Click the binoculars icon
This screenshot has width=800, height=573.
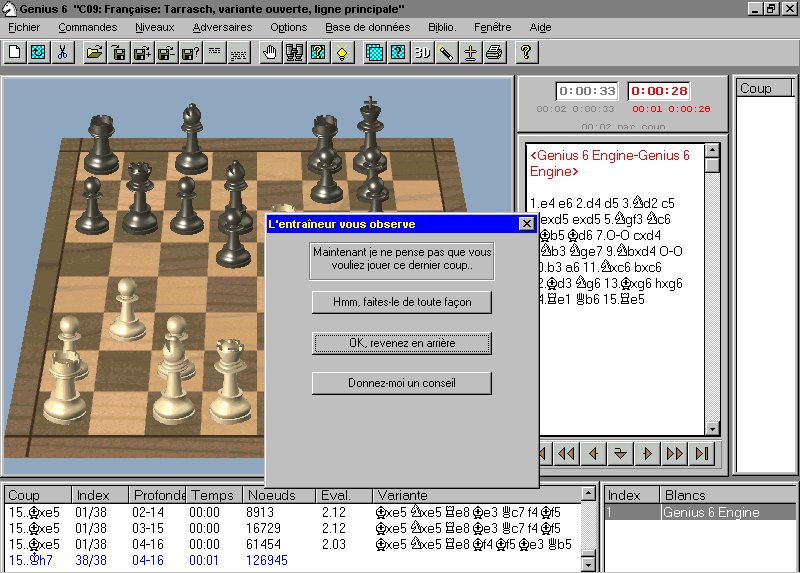pos(294,53)
